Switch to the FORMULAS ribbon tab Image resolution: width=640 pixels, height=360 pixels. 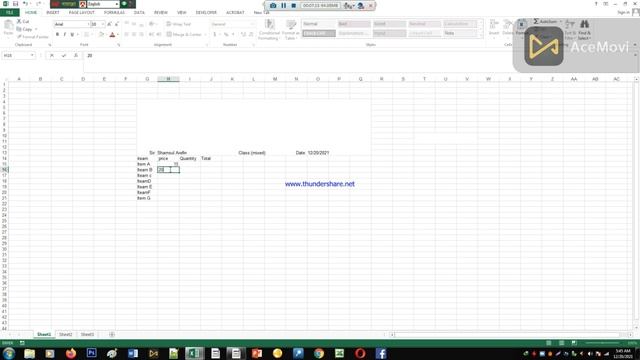pos(114,13)
